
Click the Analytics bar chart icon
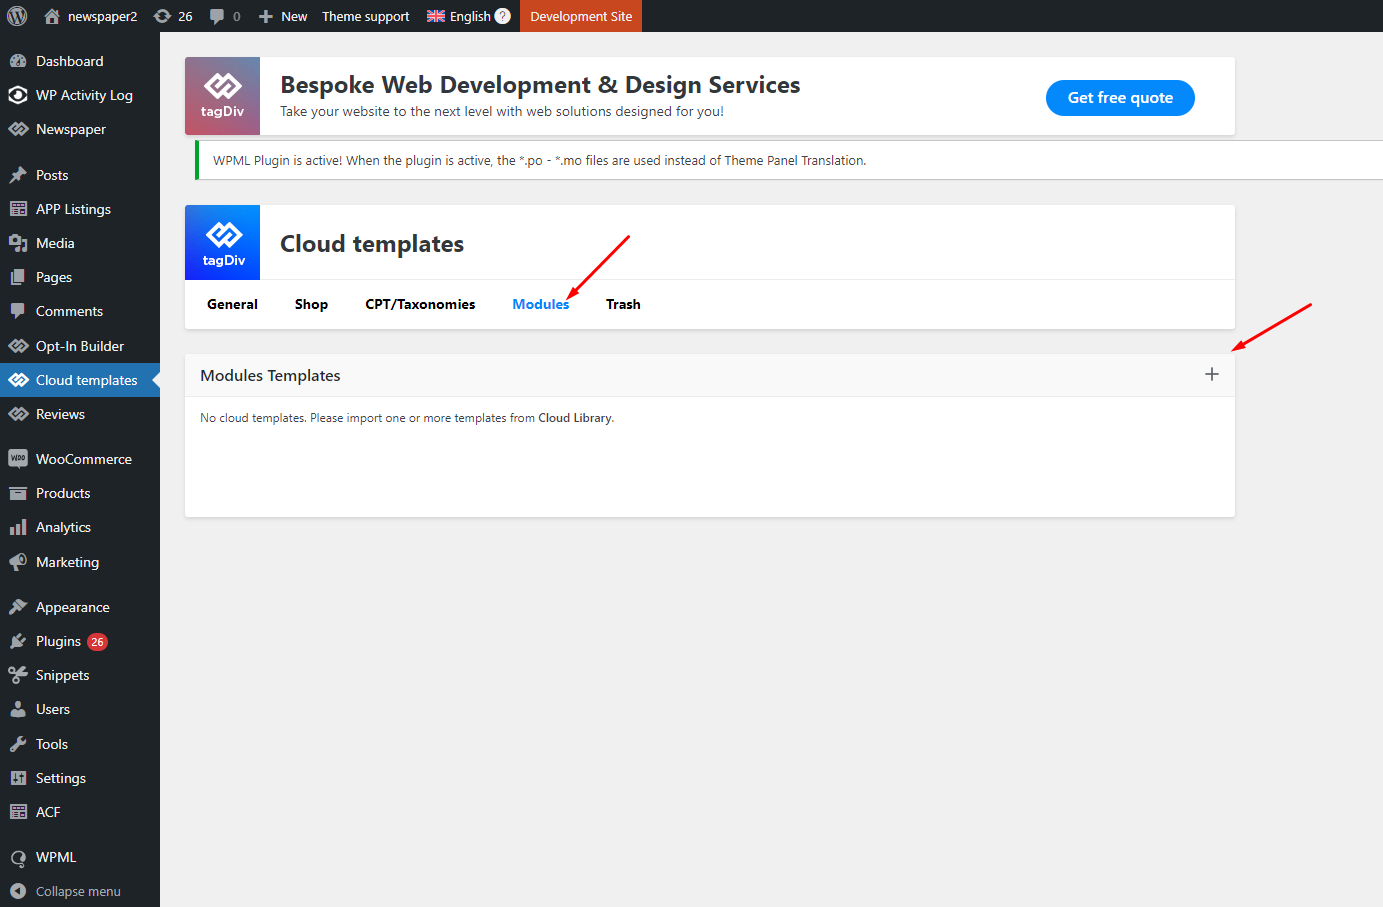coord(18,527)
